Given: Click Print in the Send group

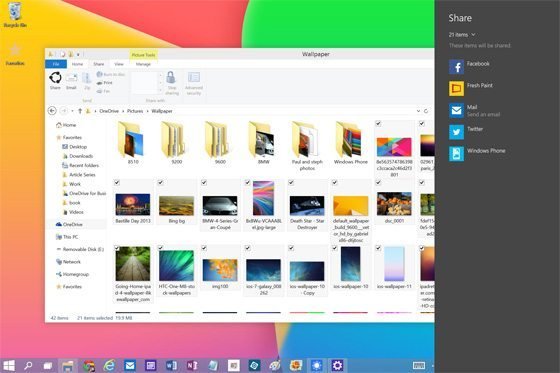Looking at the screenshot, I should [x=105, y=83].
